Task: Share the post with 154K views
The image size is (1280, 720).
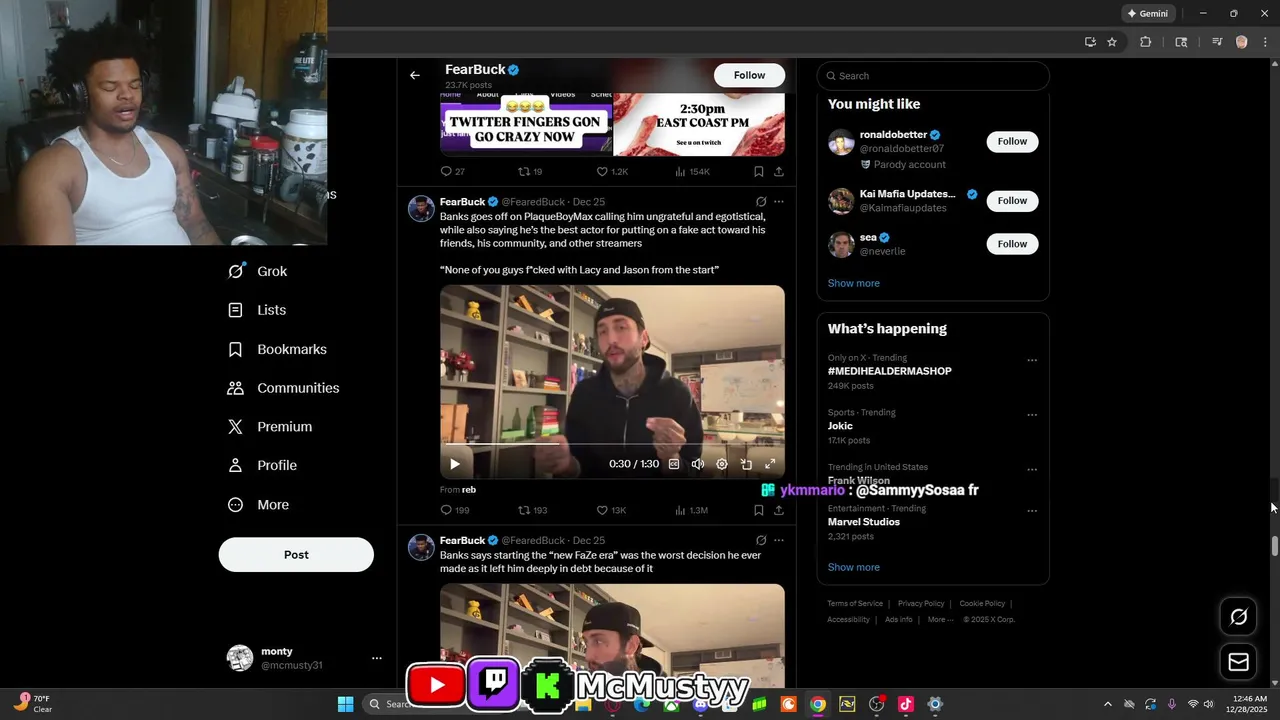Action: 779,172
